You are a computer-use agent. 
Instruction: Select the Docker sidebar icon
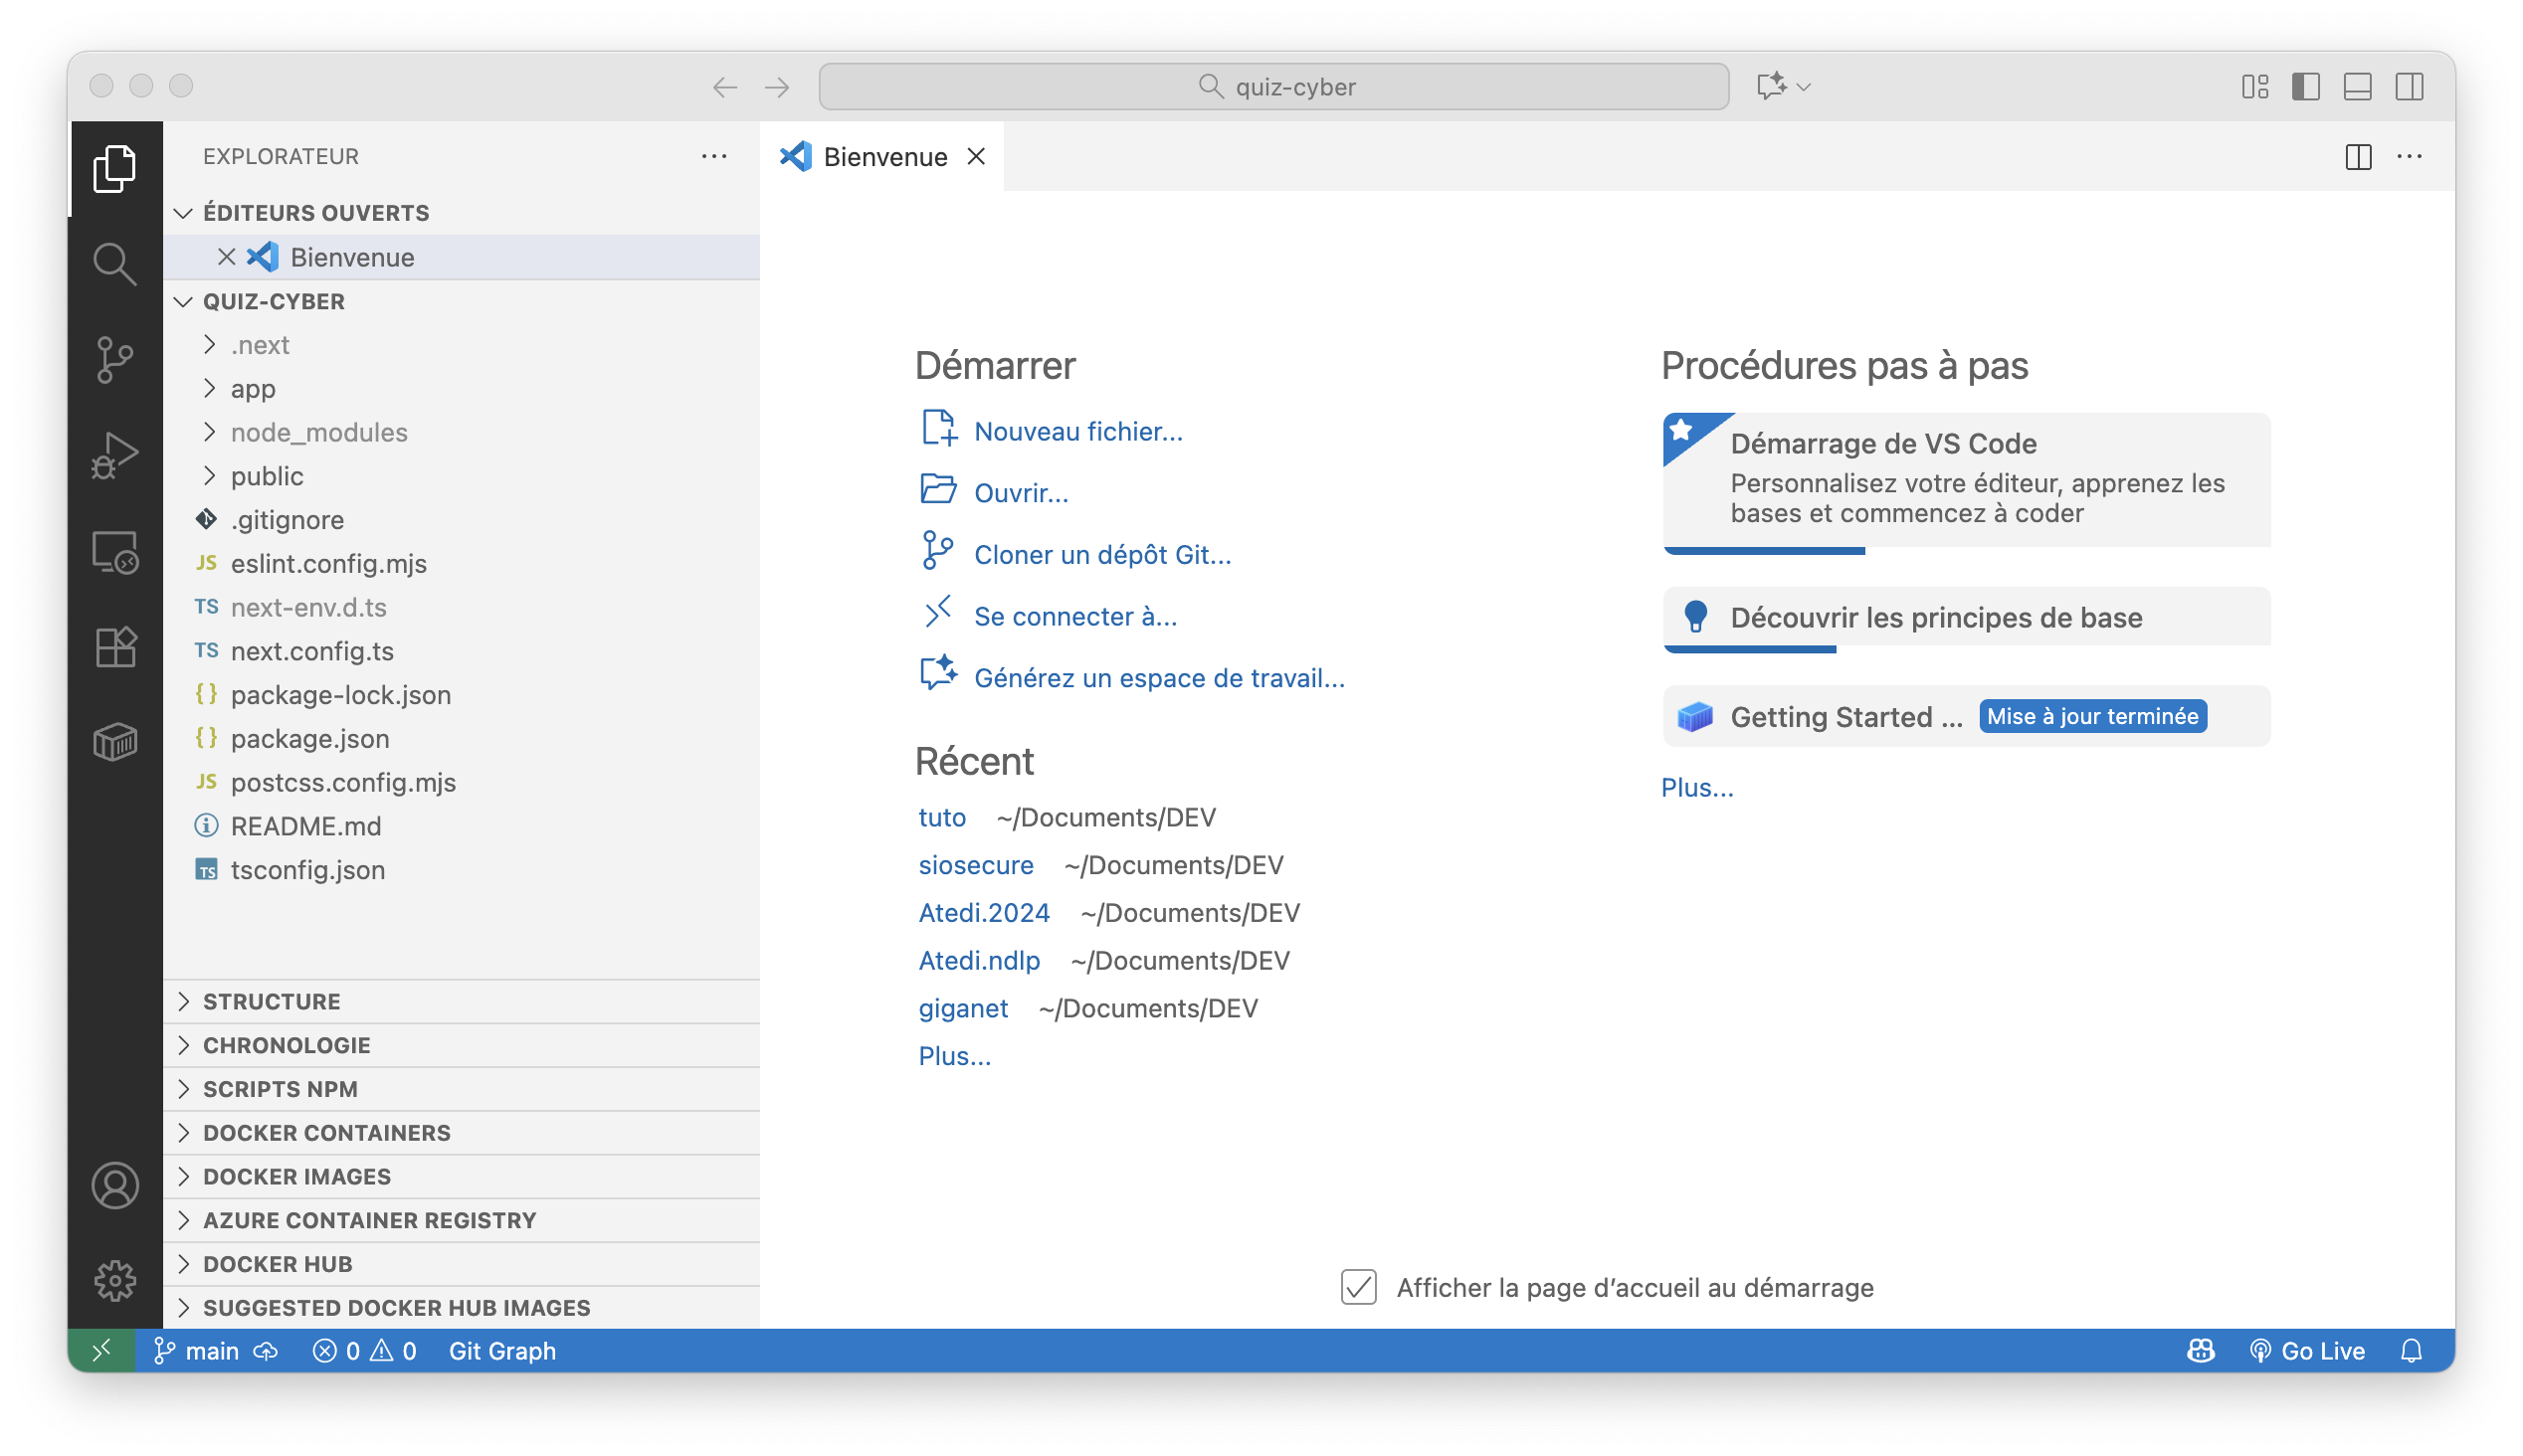(115, 741)
